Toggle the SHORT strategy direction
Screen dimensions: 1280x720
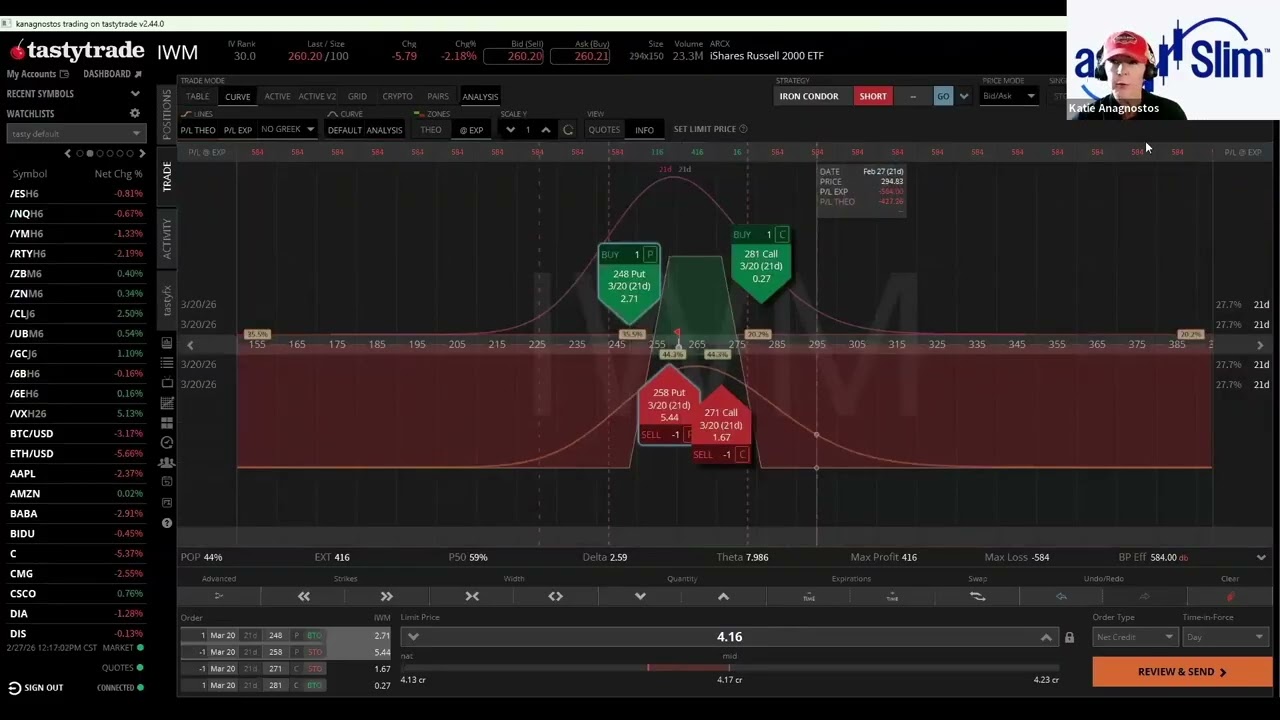coord(872,96)
